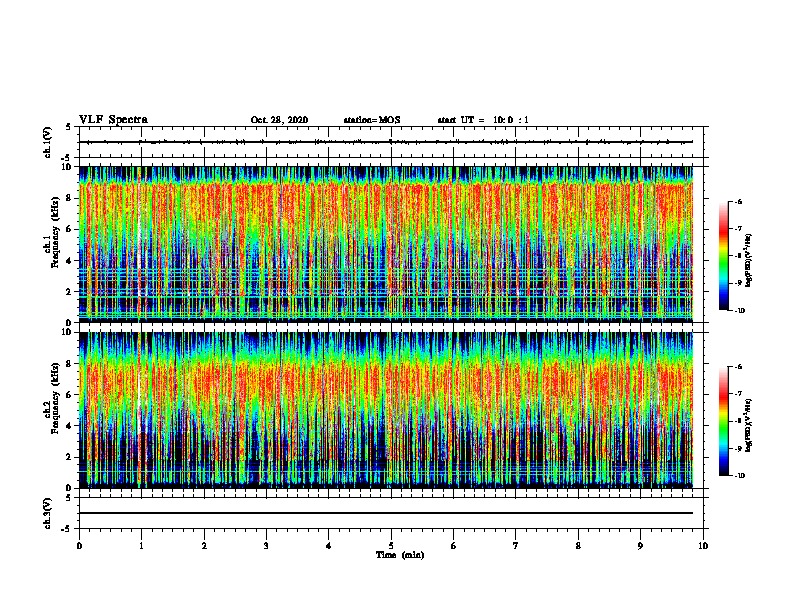Click time axis tick label '2'
The height and width of the screenshot is (612, 792).
tap(204, 546)
